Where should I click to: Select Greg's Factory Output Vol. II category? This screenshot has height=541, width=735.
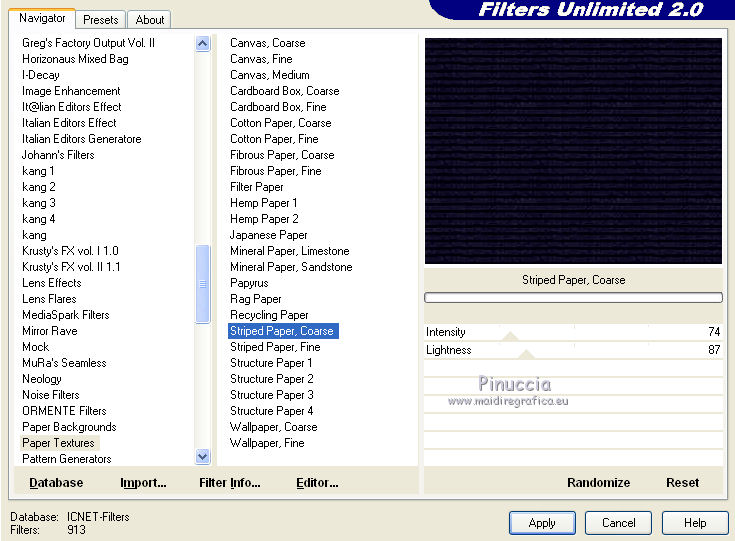point(88,43)
